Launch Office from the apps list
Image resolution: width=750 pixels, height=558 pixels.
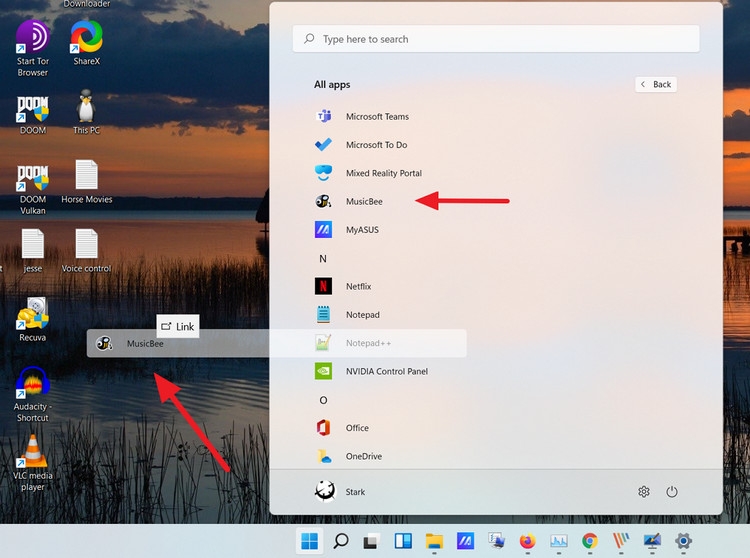tap(357, 428)
